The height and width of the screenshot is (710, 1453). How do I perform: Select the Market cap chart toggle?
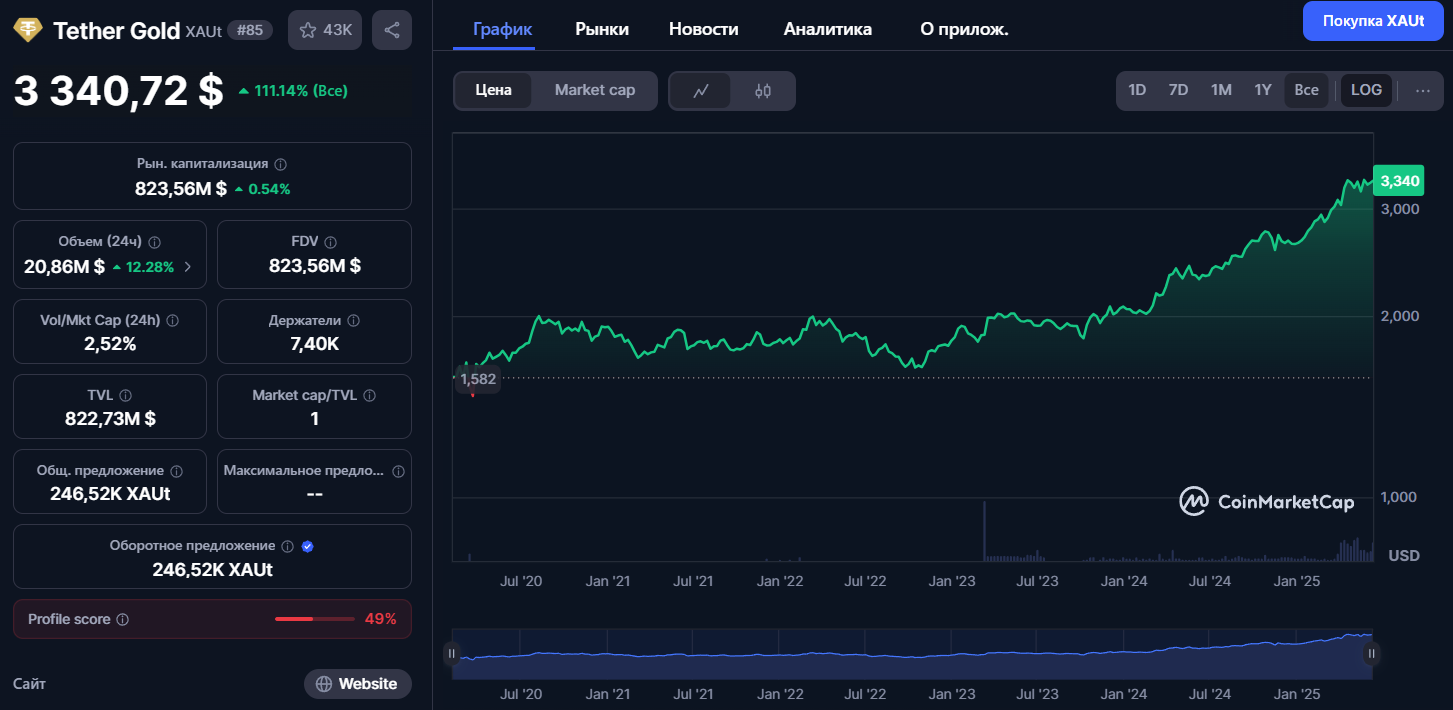pyautogui.click(x=595, y=90)
